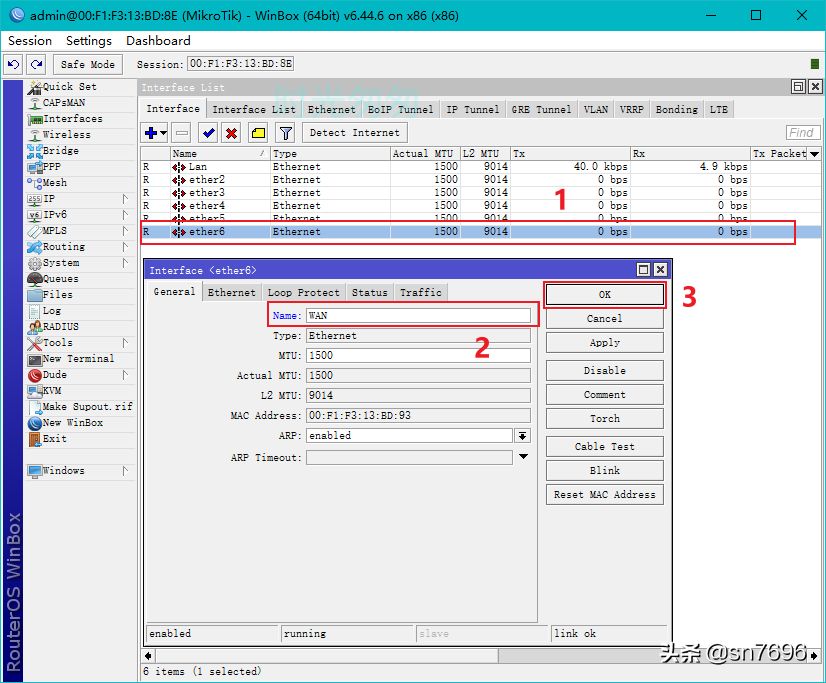Open Bridge menu
This screenshot has width=826, height=683.
(x=60, y=151)
